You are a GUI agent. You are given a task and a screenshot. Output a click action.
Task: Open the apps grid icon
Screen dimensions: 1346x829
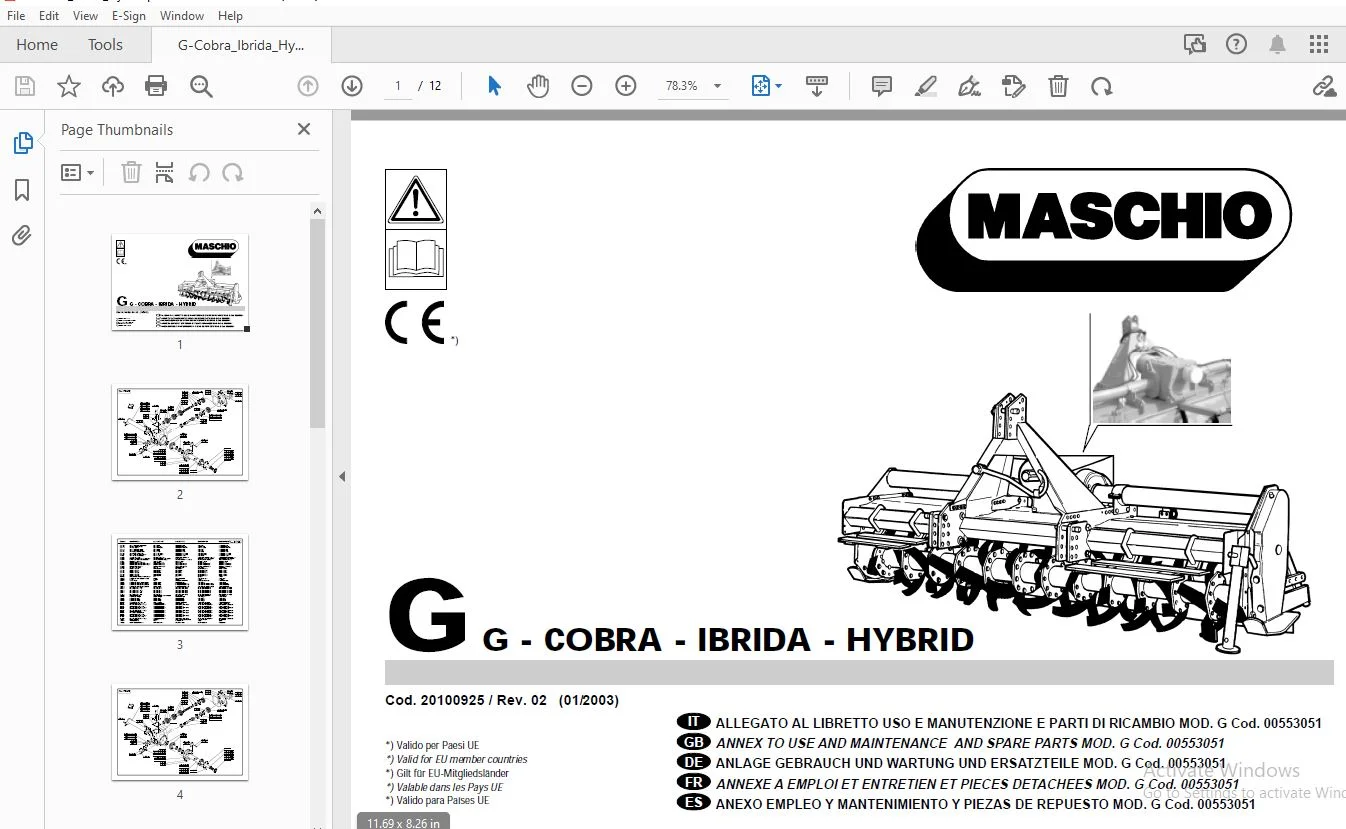point(1319,44)
